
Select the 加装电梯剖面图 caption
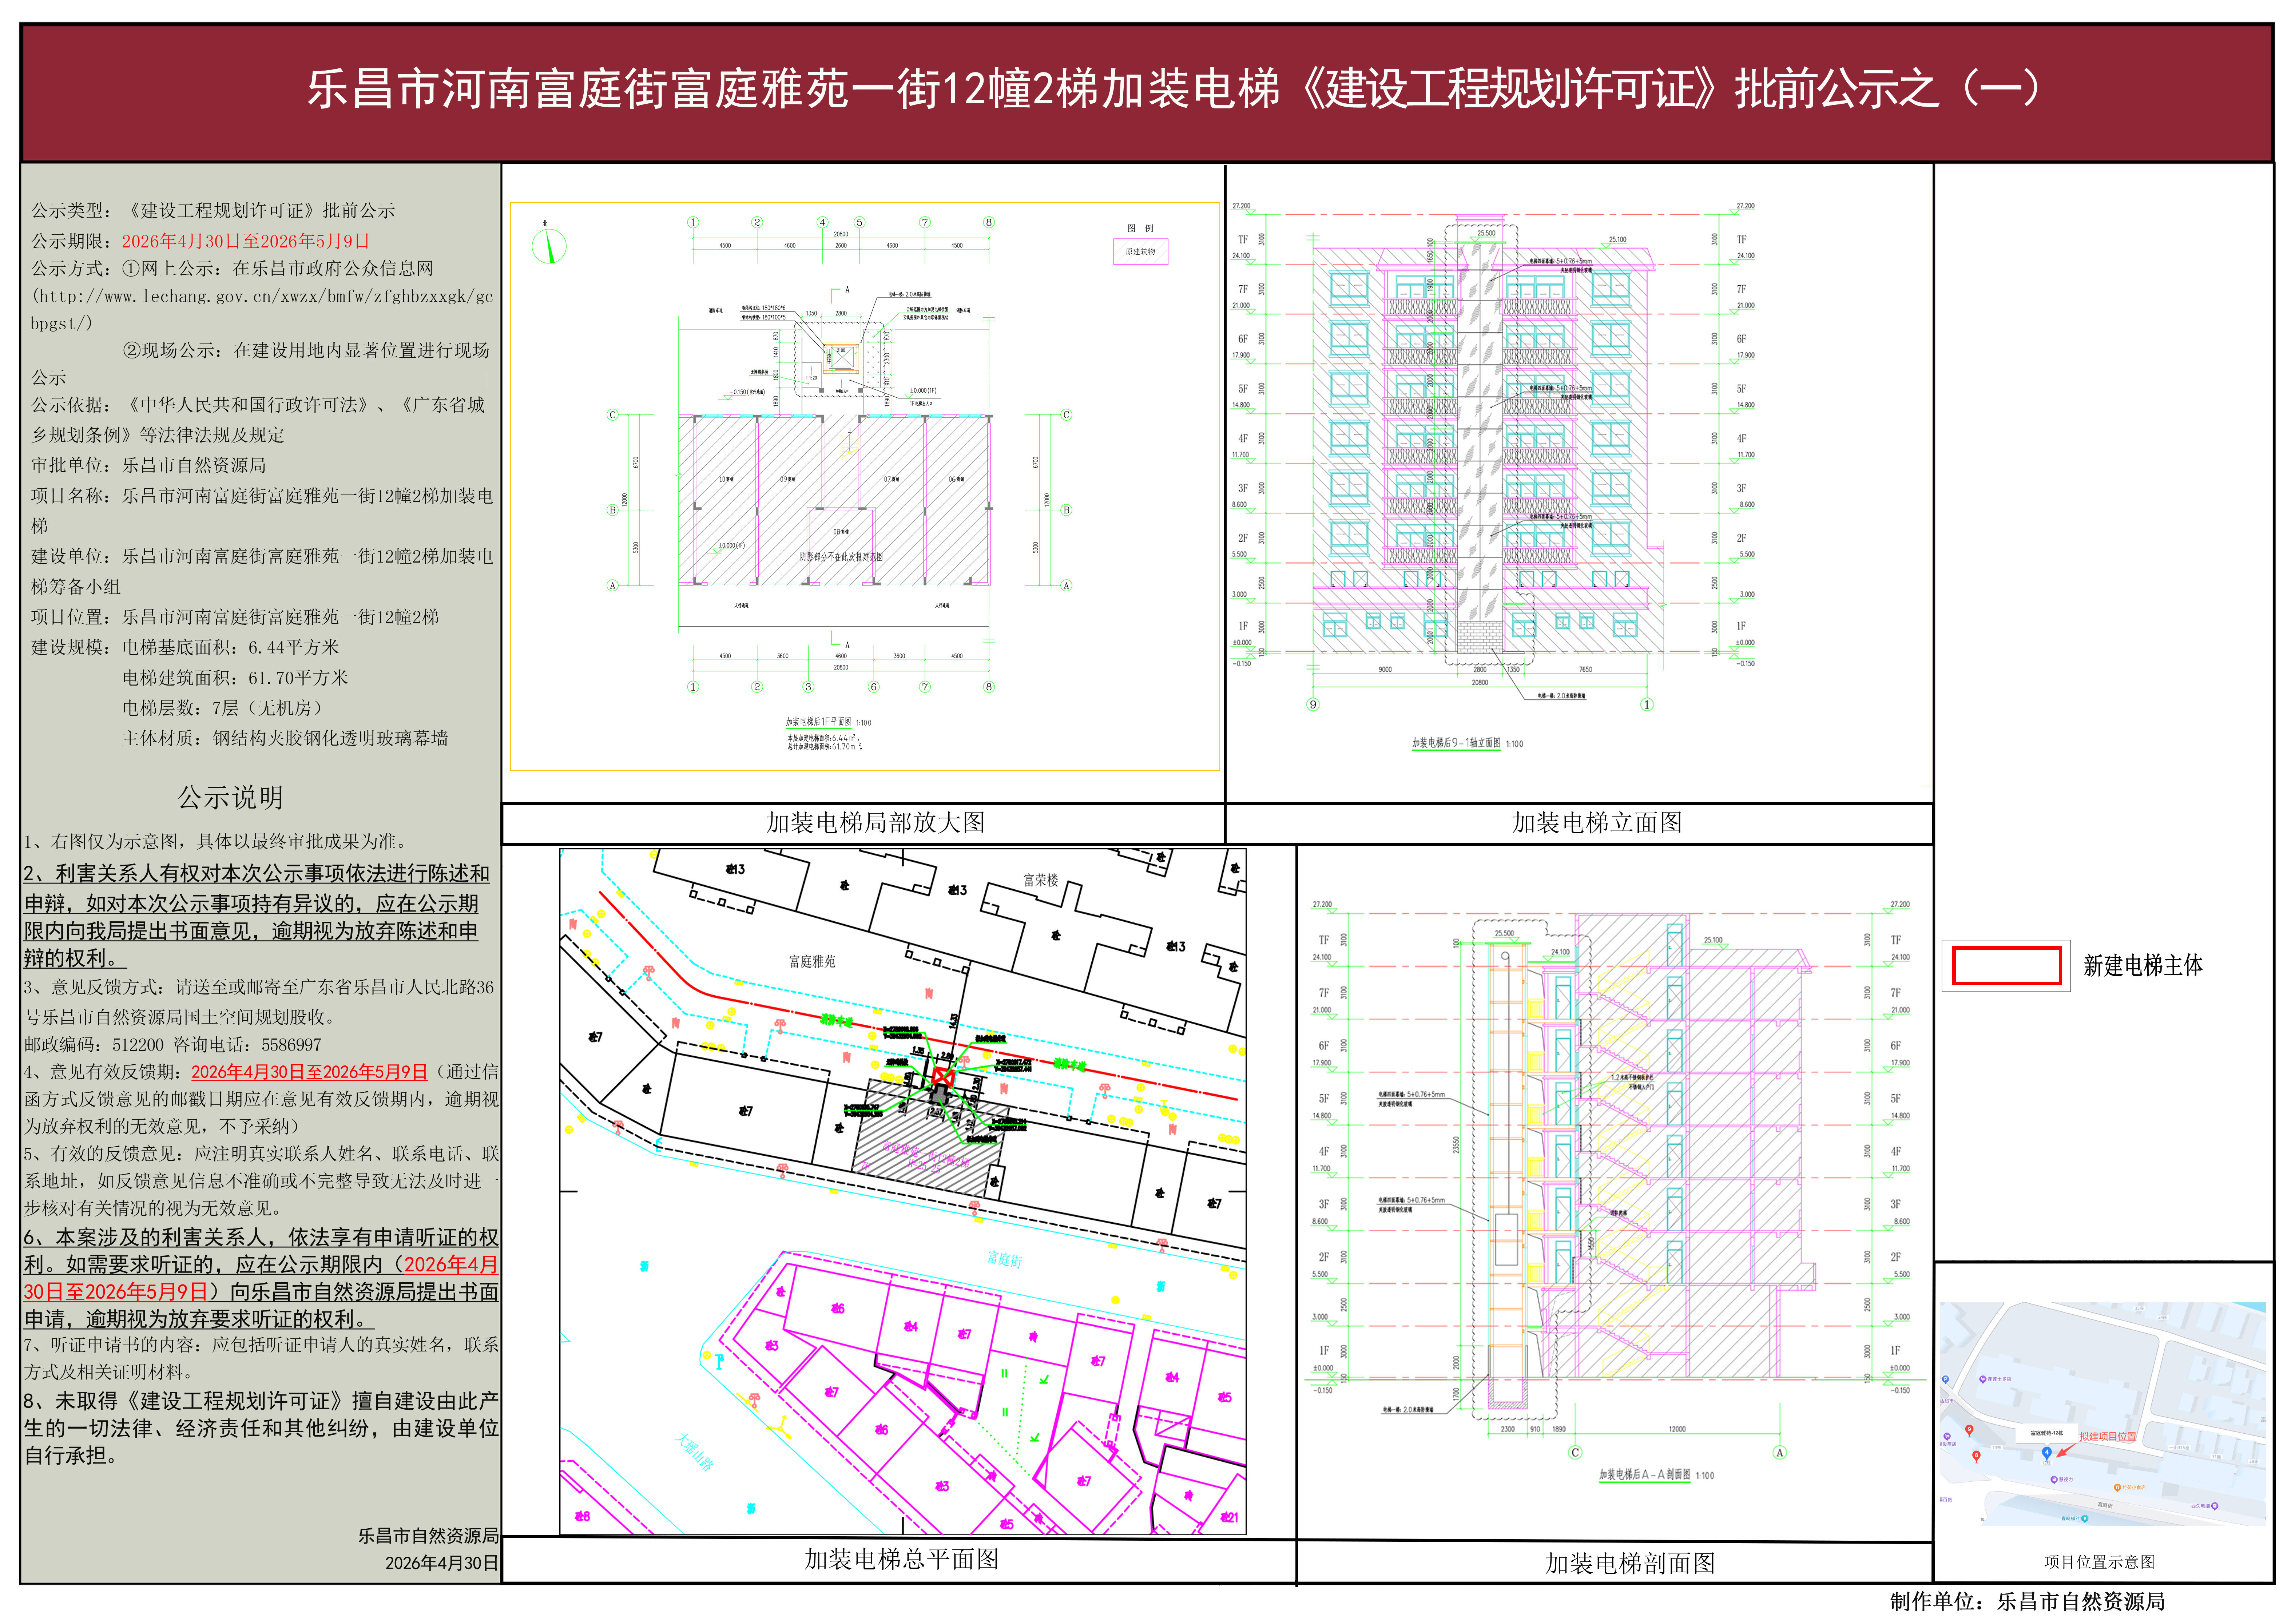point(1629,1563)
